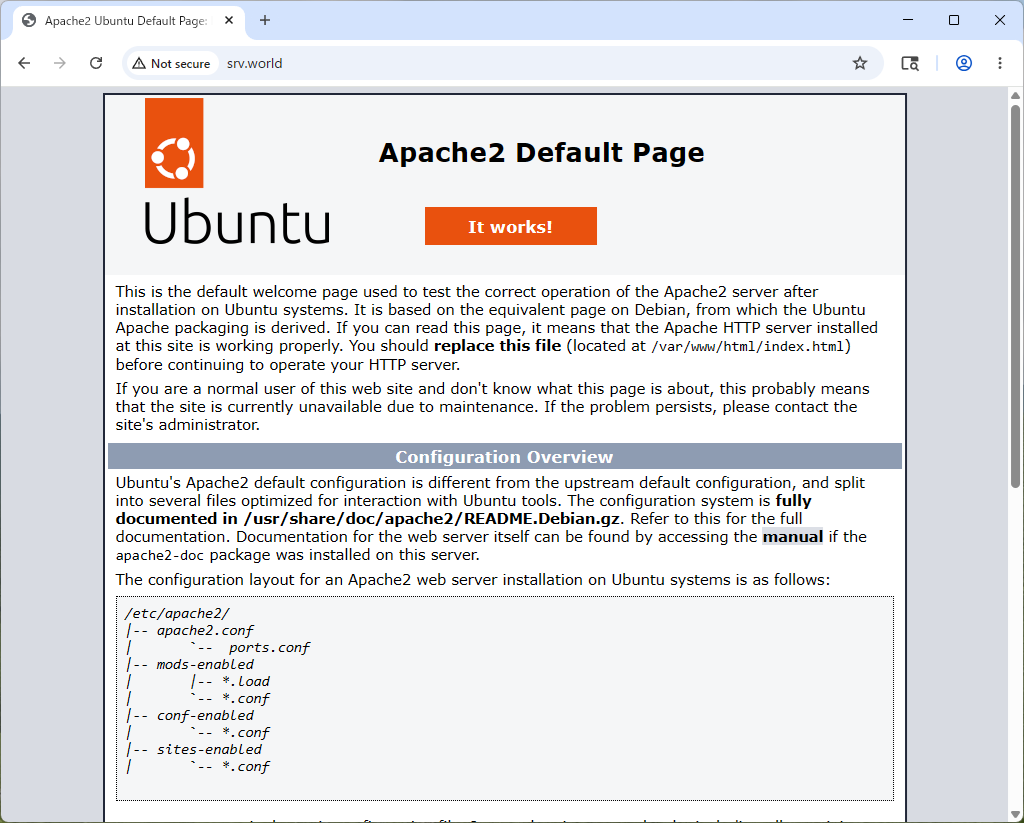Click the mods-enabled entry in the tree
Image resolution: width=1024 pixels, height=823 pixels.
[205, 664]
